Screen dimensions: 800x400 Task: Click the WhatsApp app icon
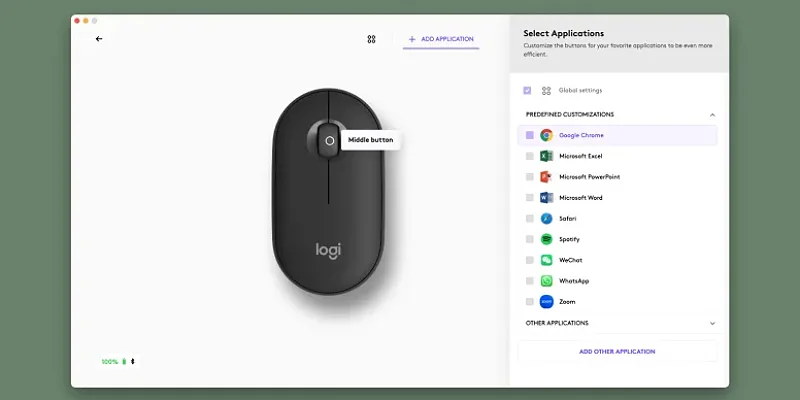pyautogui.click(x=546, y=281)
